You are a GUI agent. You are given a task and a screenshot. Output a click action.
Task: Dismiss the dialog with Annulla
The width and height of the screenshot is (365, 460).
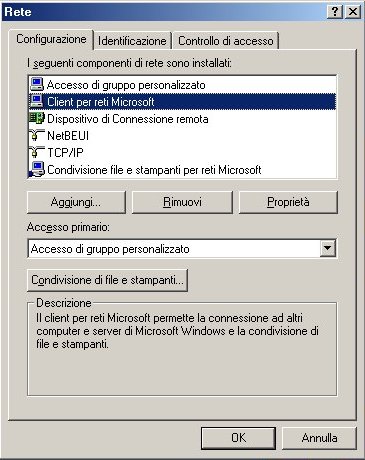[319, 438]
